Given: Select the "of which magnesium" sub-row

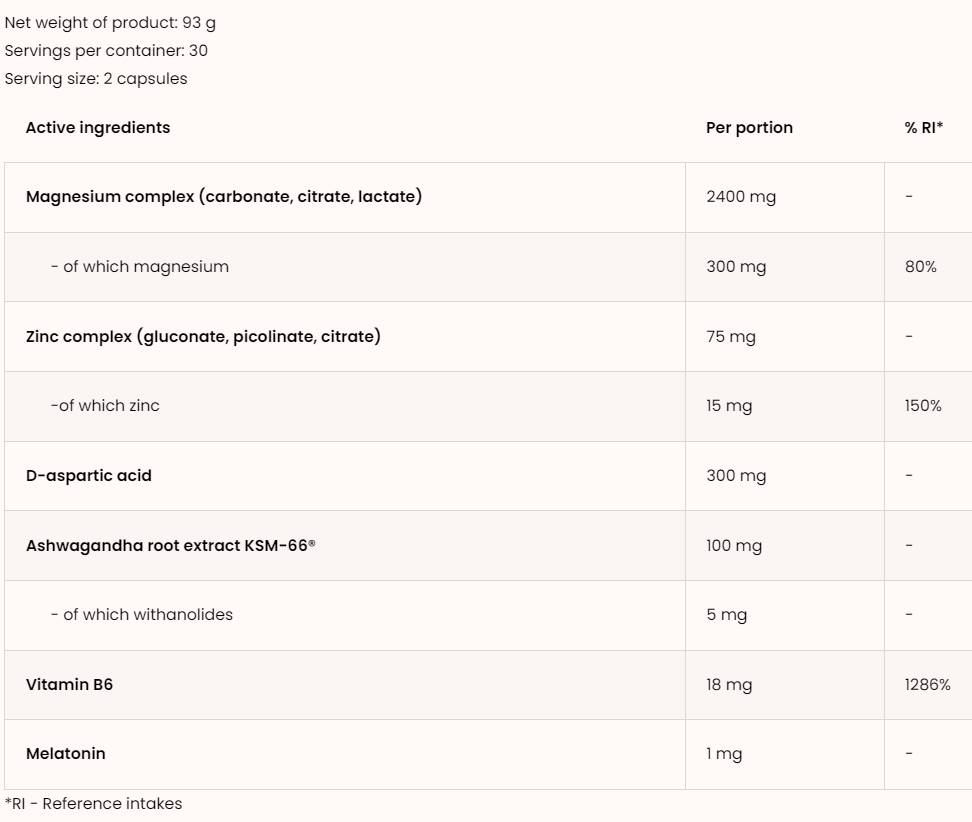Looking at the screenshot, I should click(140, 266).
